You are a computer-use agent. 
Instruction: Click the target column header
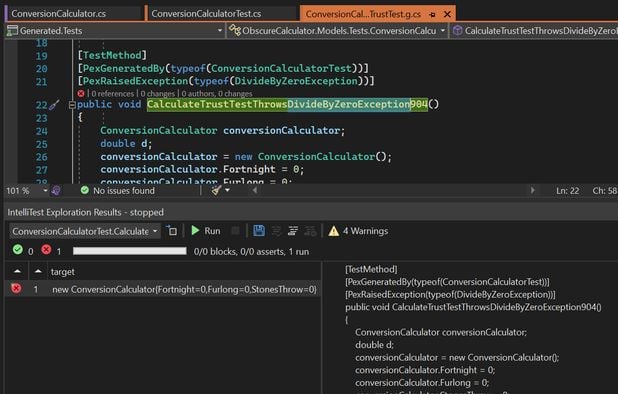[x=63, y=272]
